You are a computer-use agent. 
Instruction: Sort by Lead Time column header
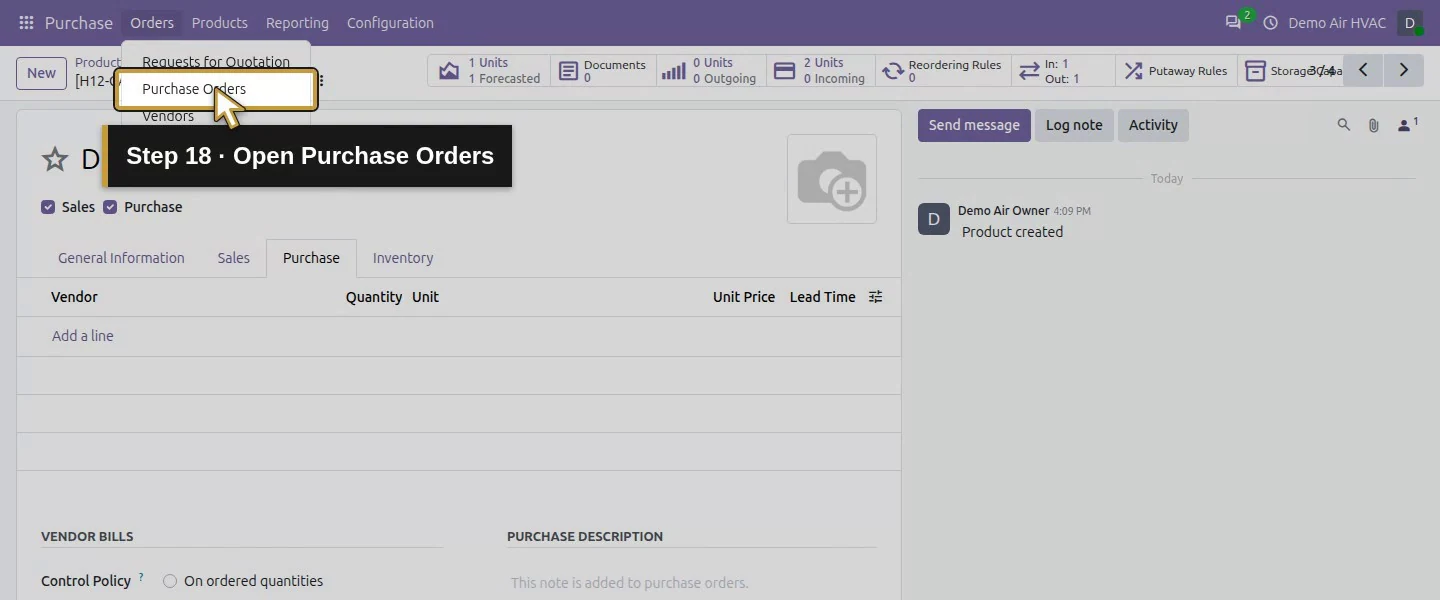pyautogui.click(x=822, y=297)
